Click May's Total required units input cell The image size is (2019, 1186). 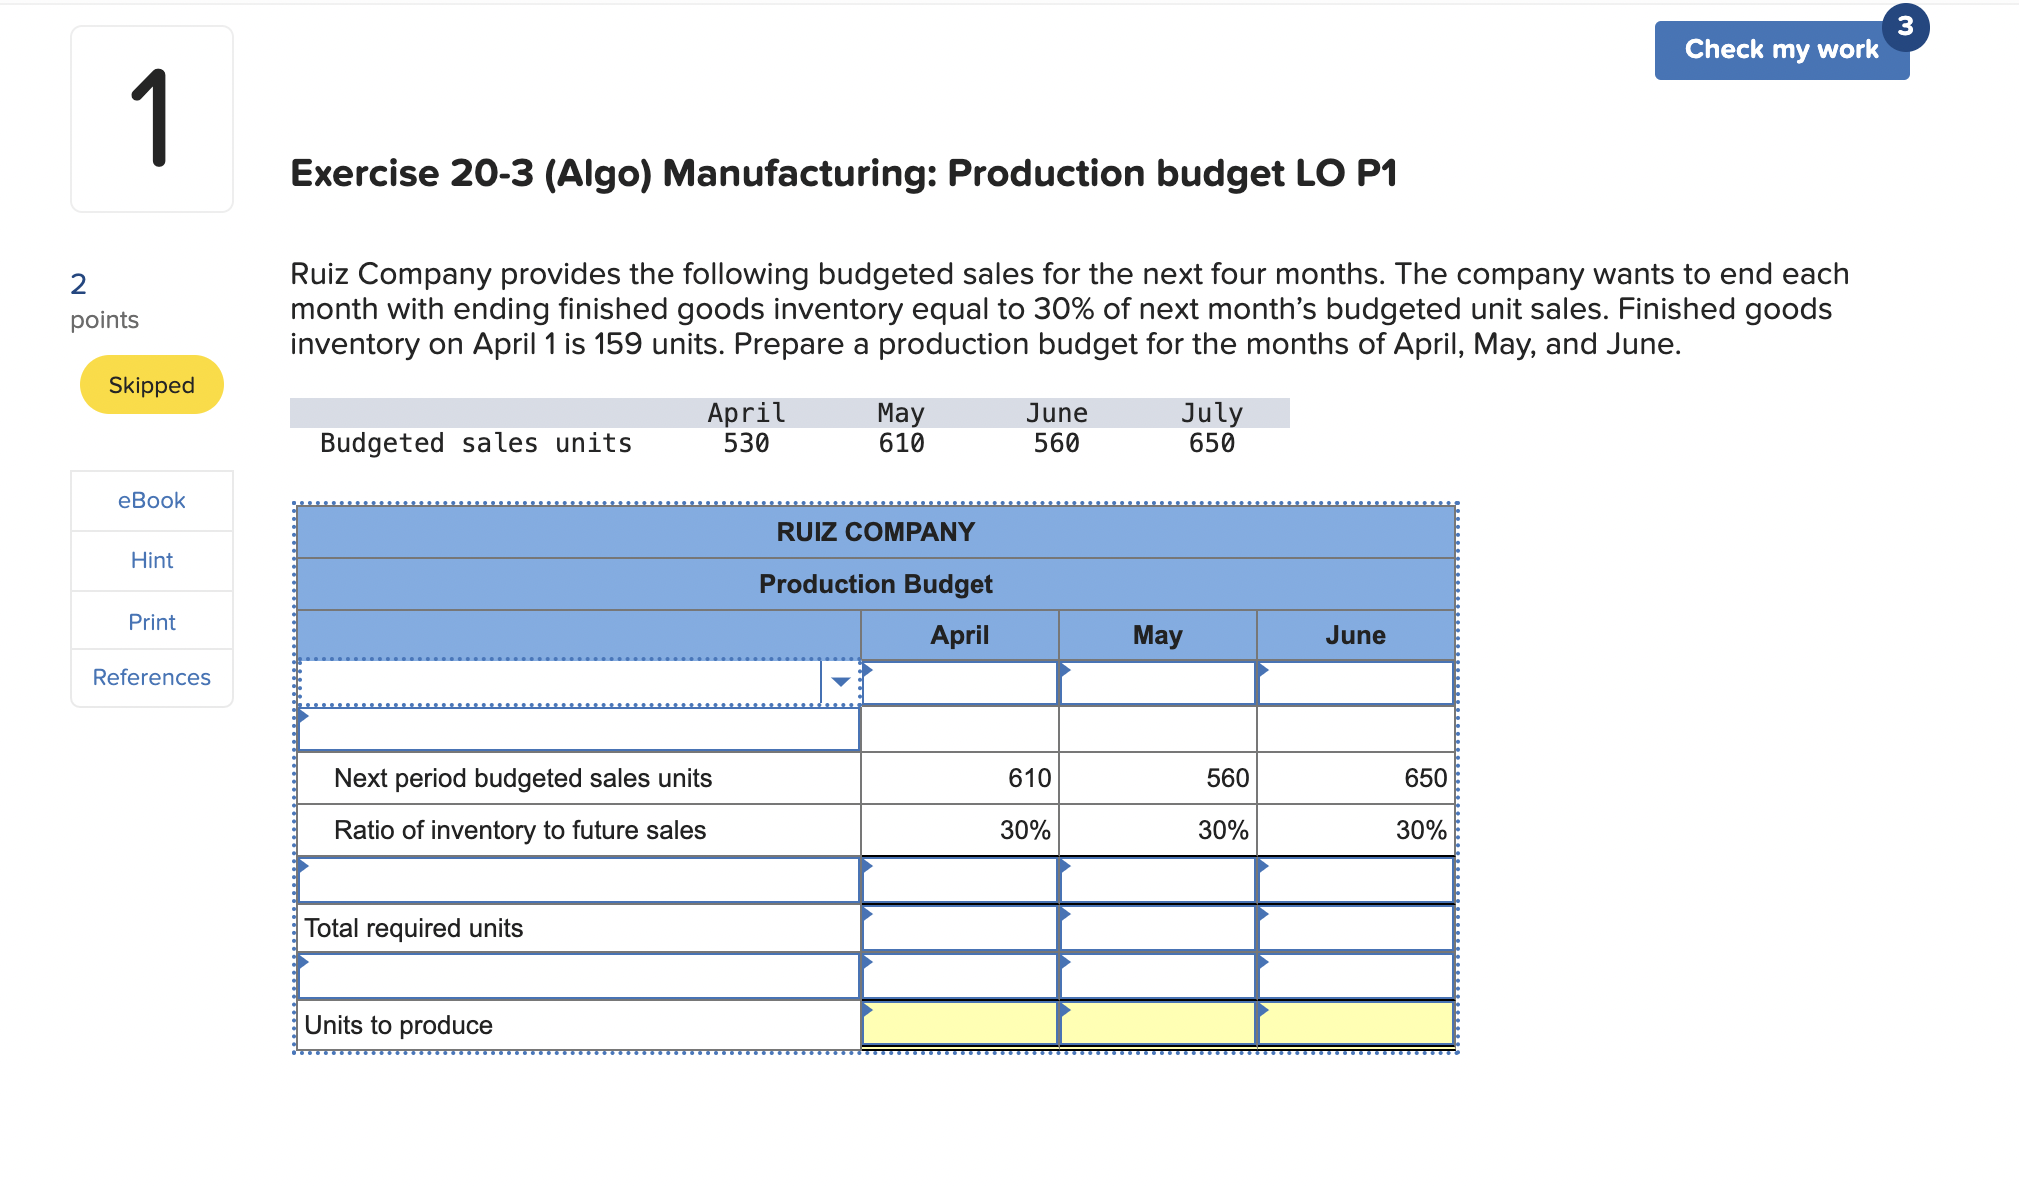tap(1157, 928)
